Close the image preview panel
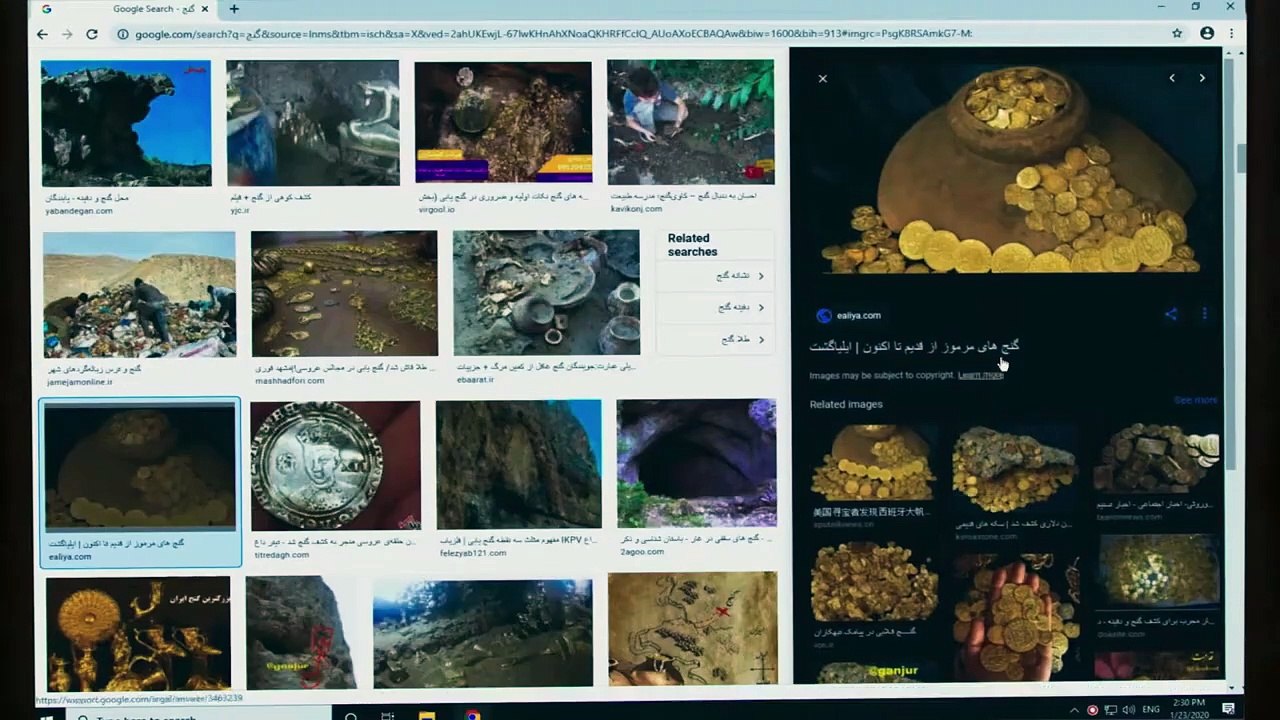The width and height of the screenshot is (1280, 720). [x=823, y=78]
